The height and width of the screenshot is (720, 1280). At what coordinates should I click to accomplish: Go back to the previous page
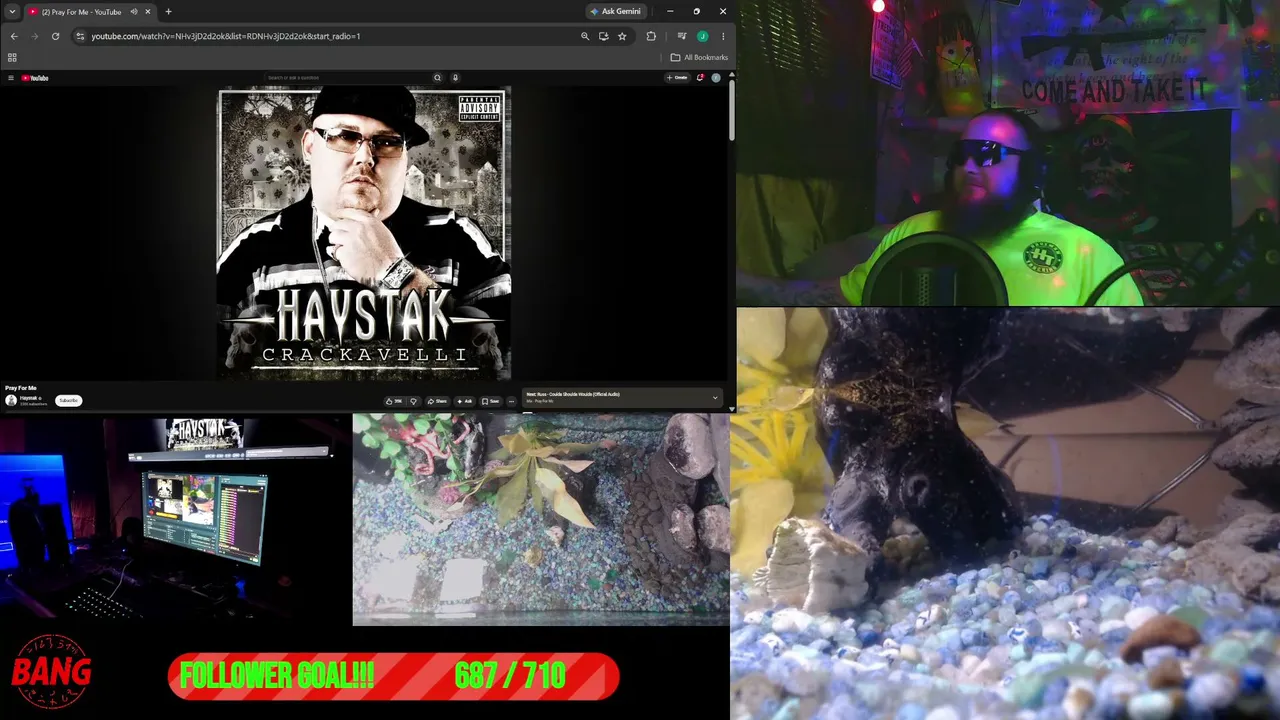13,36
